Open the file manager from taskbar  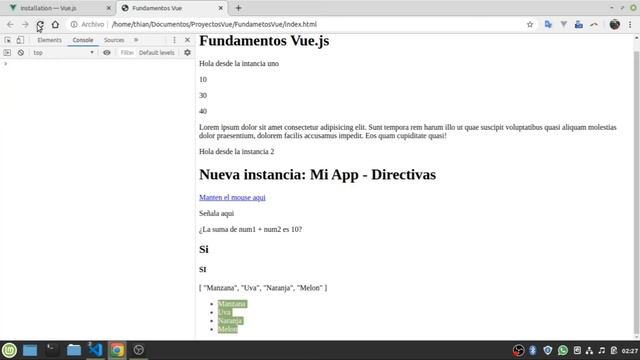[x=74, y=350]
